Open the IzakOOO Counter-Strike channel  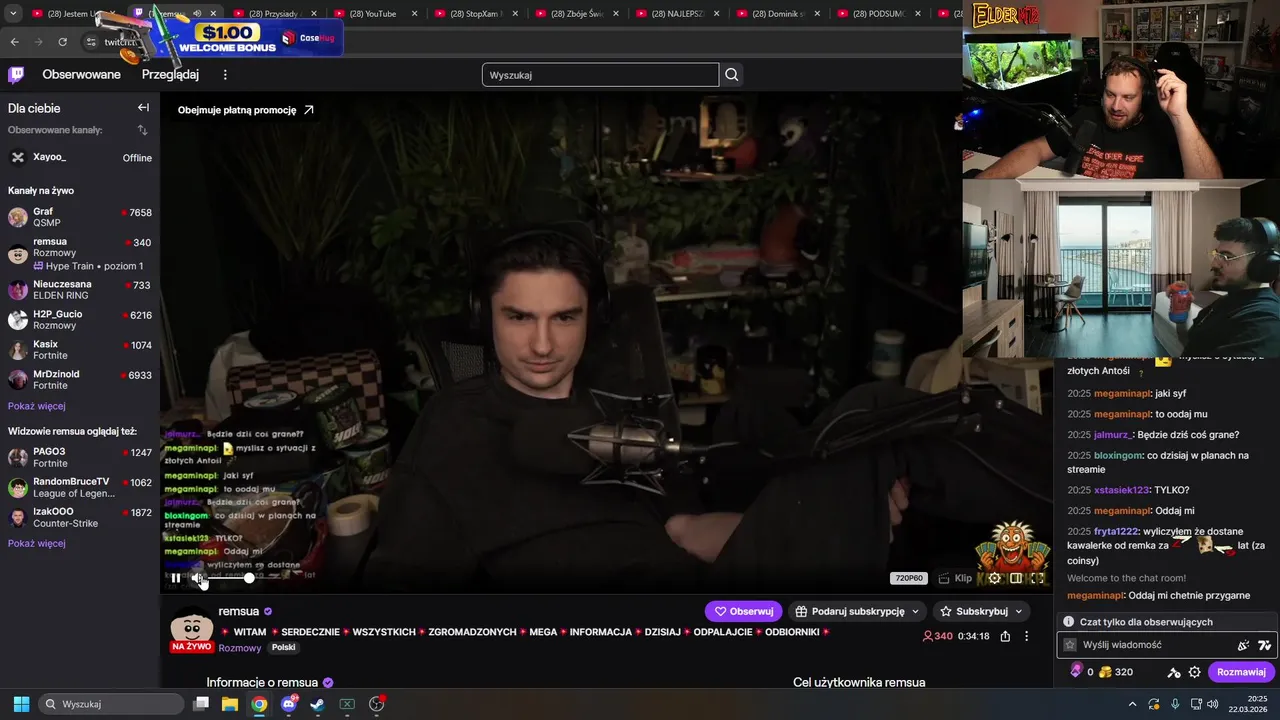pyautogui.click(x=80, y=517)
